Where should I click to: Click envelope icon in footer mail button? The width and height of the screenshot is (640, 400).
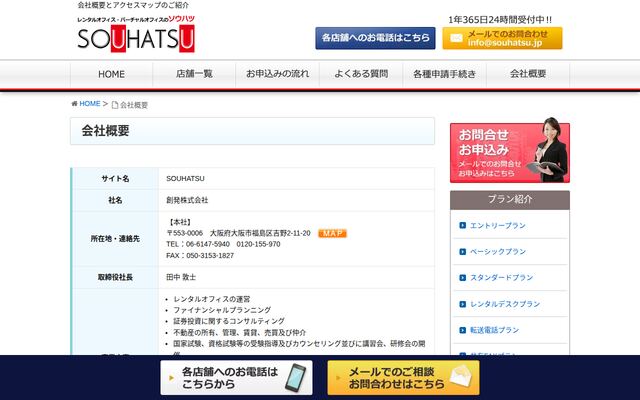click(x=461, y=376)
